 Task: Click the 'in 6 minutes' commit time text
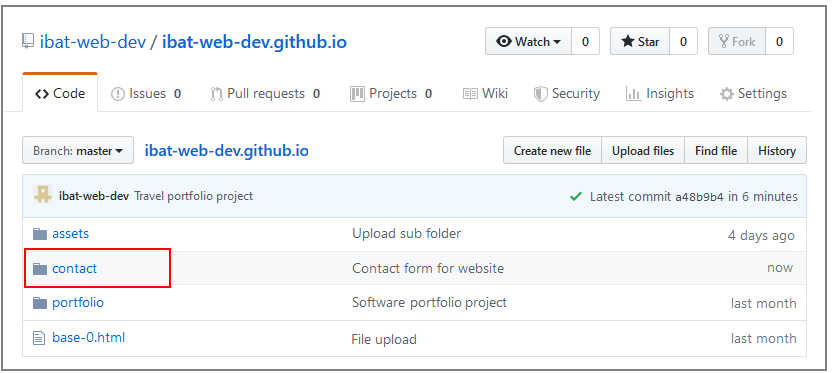coord(763,196)
